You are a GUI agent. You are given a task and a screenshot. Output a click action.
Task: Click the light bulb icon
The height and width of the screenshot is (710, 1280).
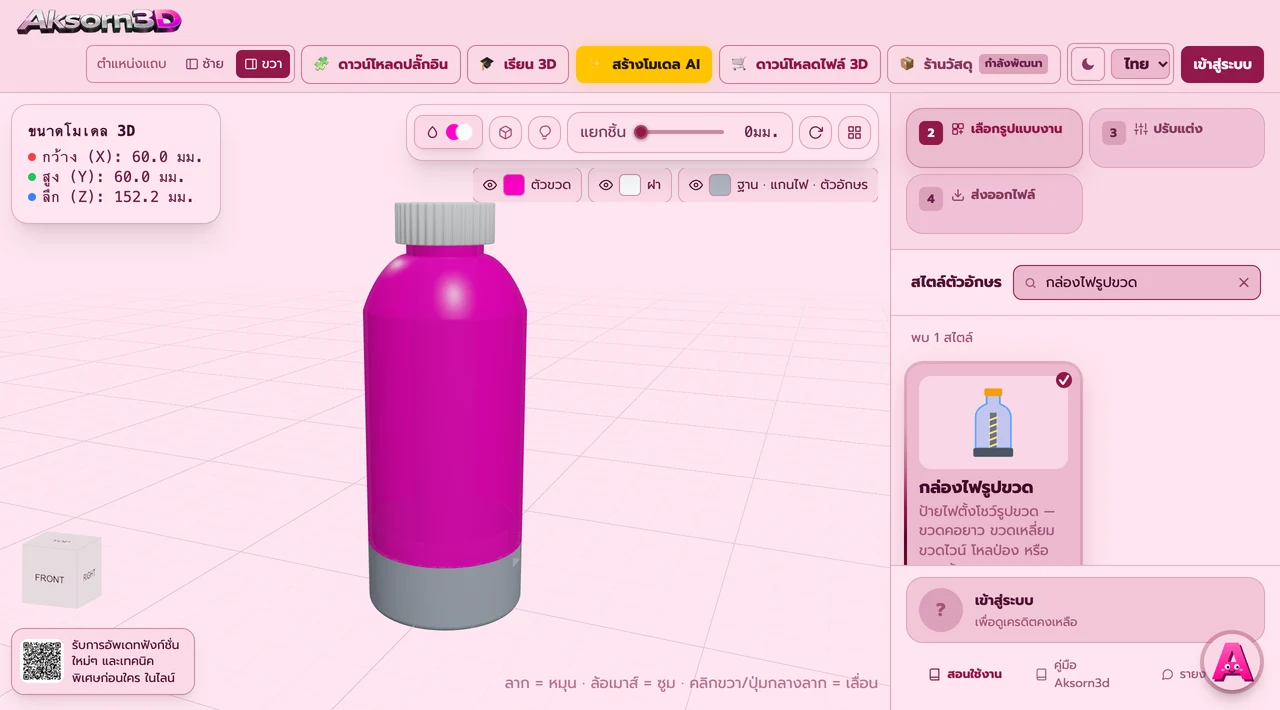click(544, 132)
